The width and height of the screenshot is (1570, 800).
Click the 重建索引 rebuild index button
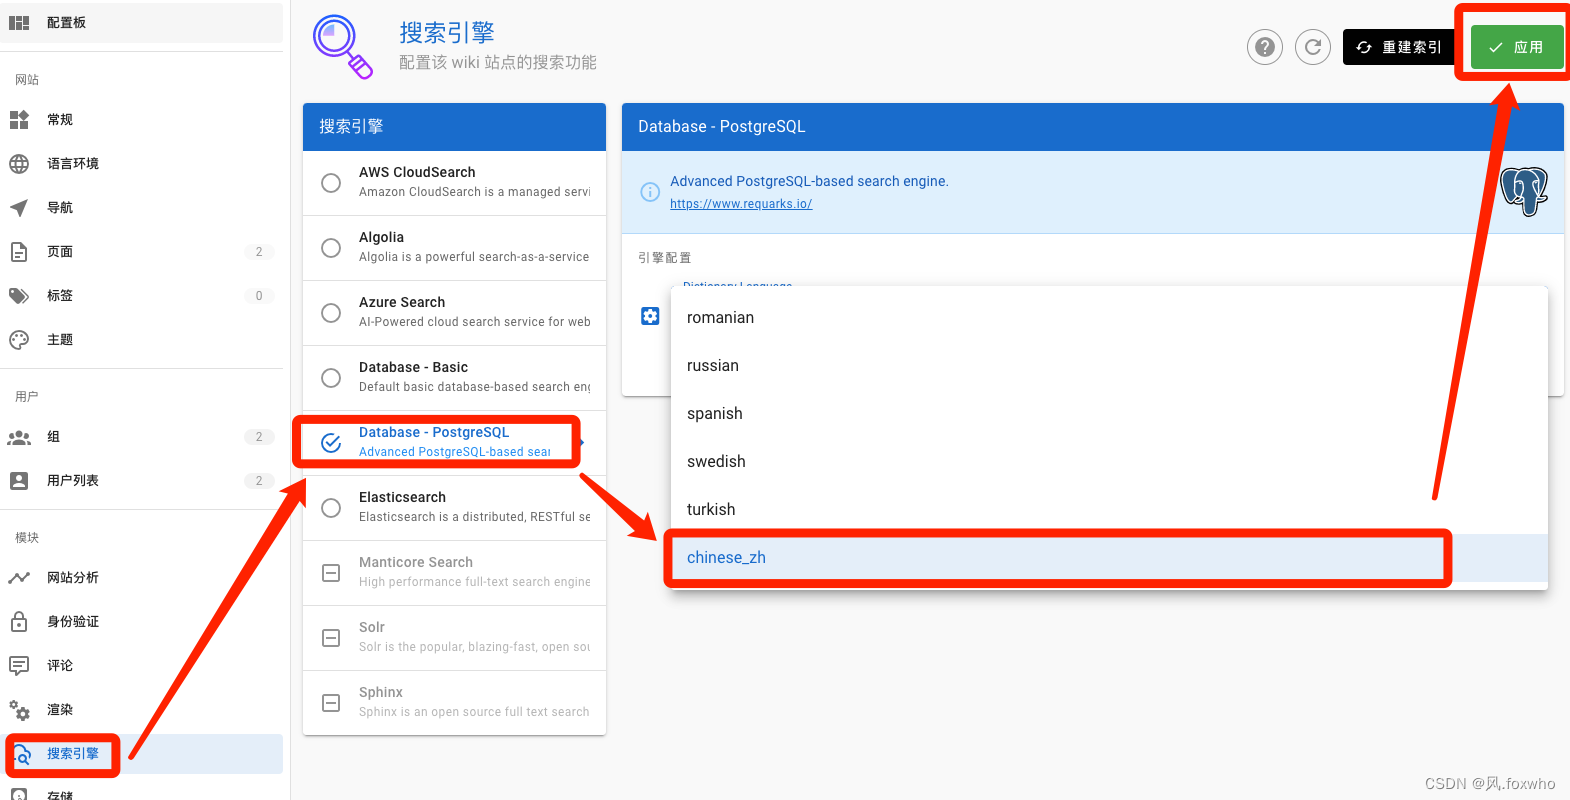coord(1399,47)
